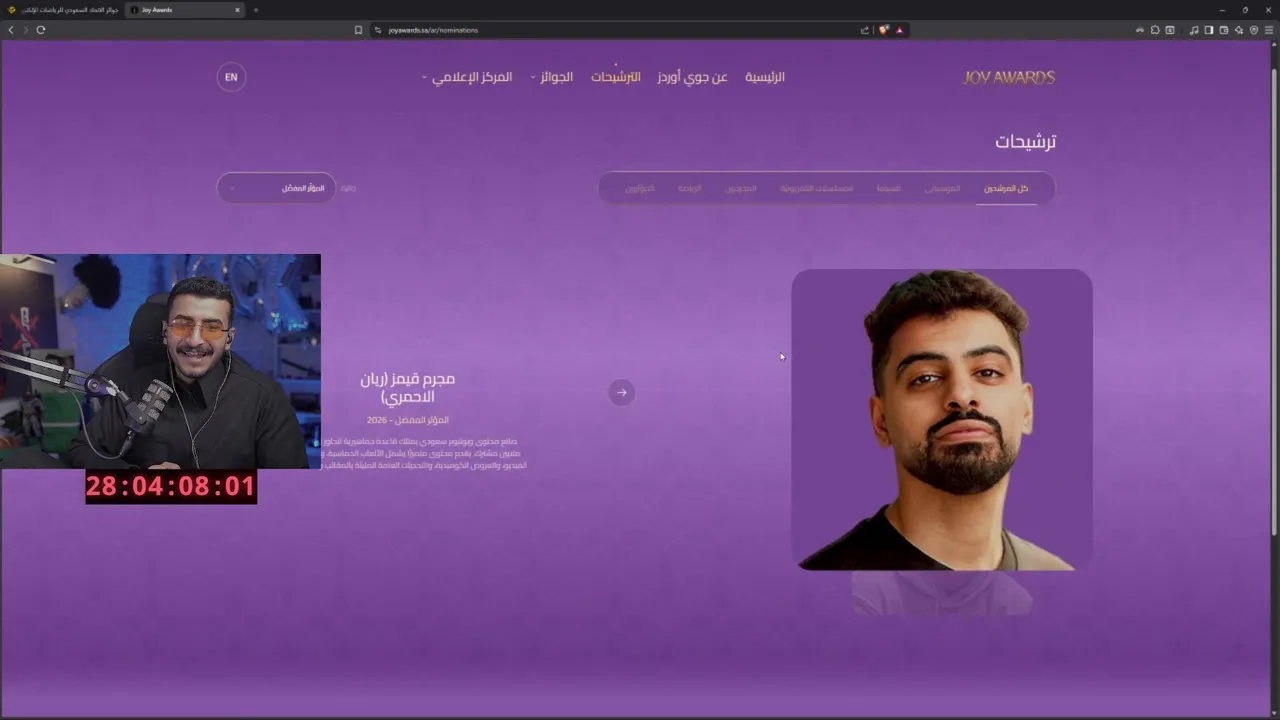
Task: Click the 28:04:08:01 countdown timer overlay
Action: point(171,486)
